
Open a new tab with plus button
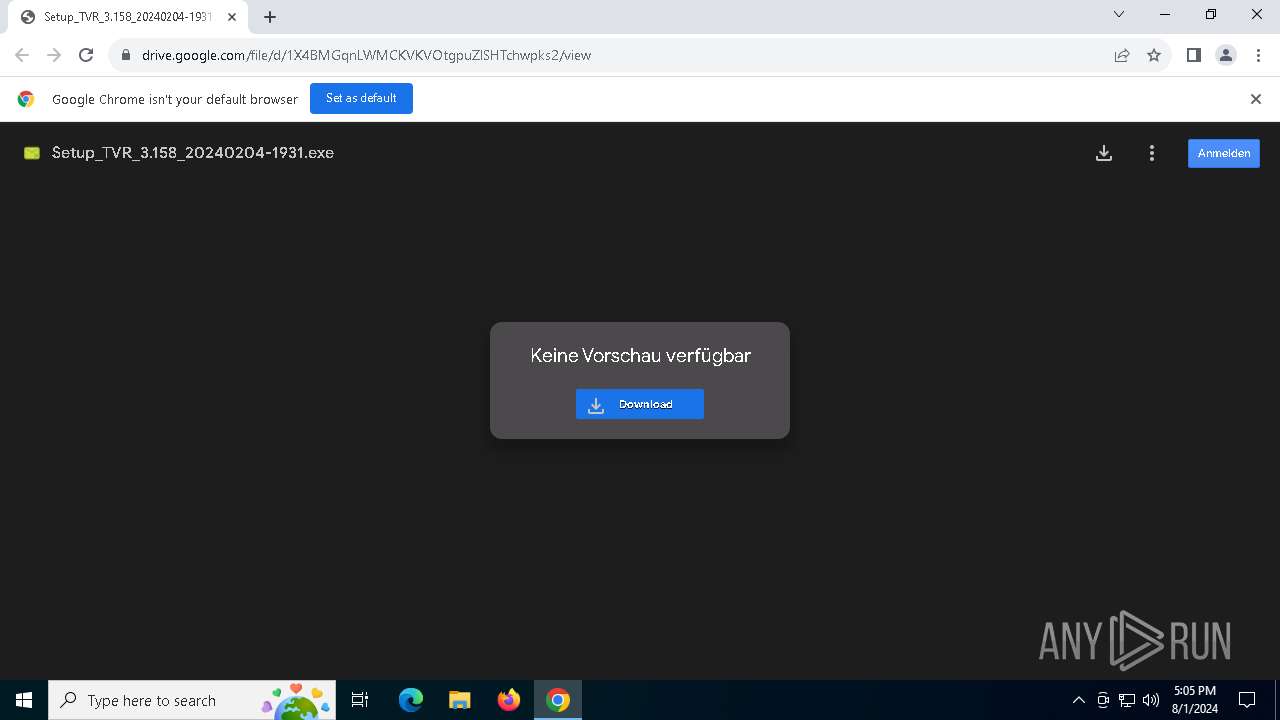270,17
